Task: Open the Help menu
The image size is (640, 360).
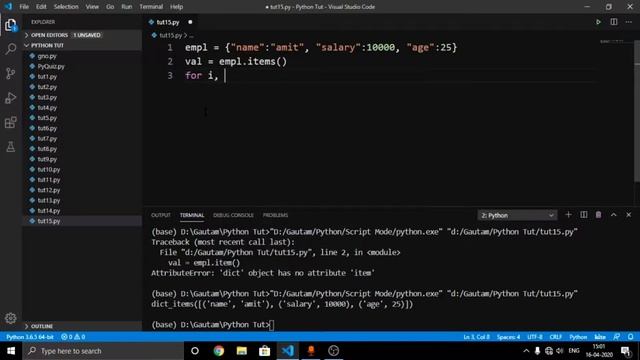Action: [176, 7]
